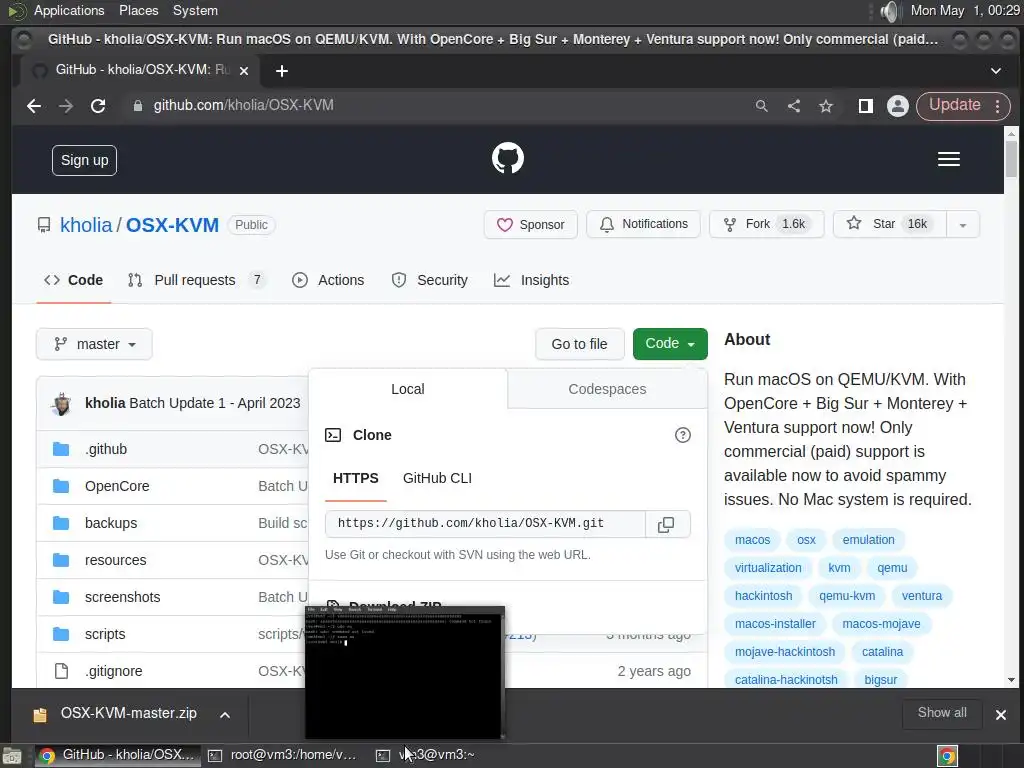This screenshot has height=768, width=1024.
Task: Open the browser zoom/search icon in address bar
Action: tap(761, 106)
